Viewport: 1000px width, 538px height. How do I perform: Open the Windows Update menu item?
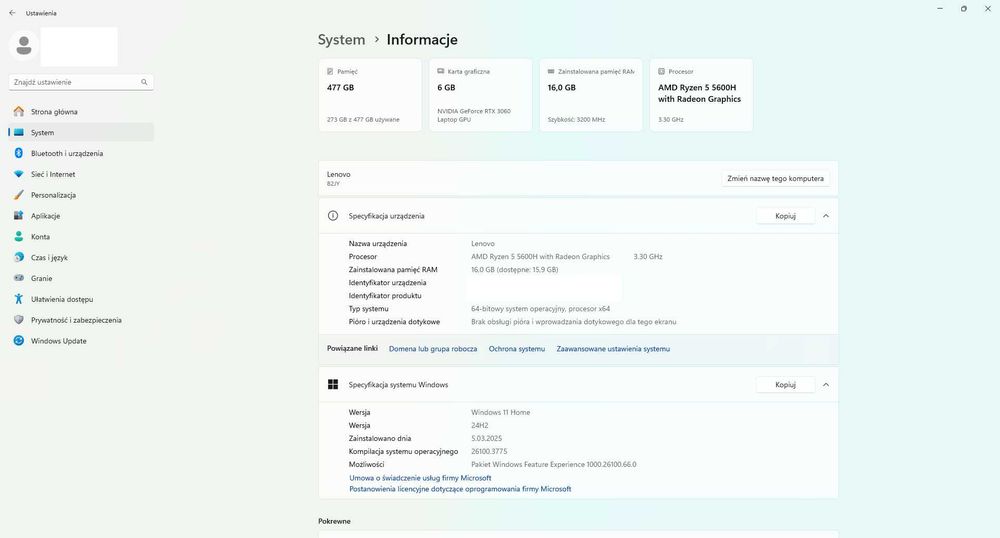coord(81,341)
